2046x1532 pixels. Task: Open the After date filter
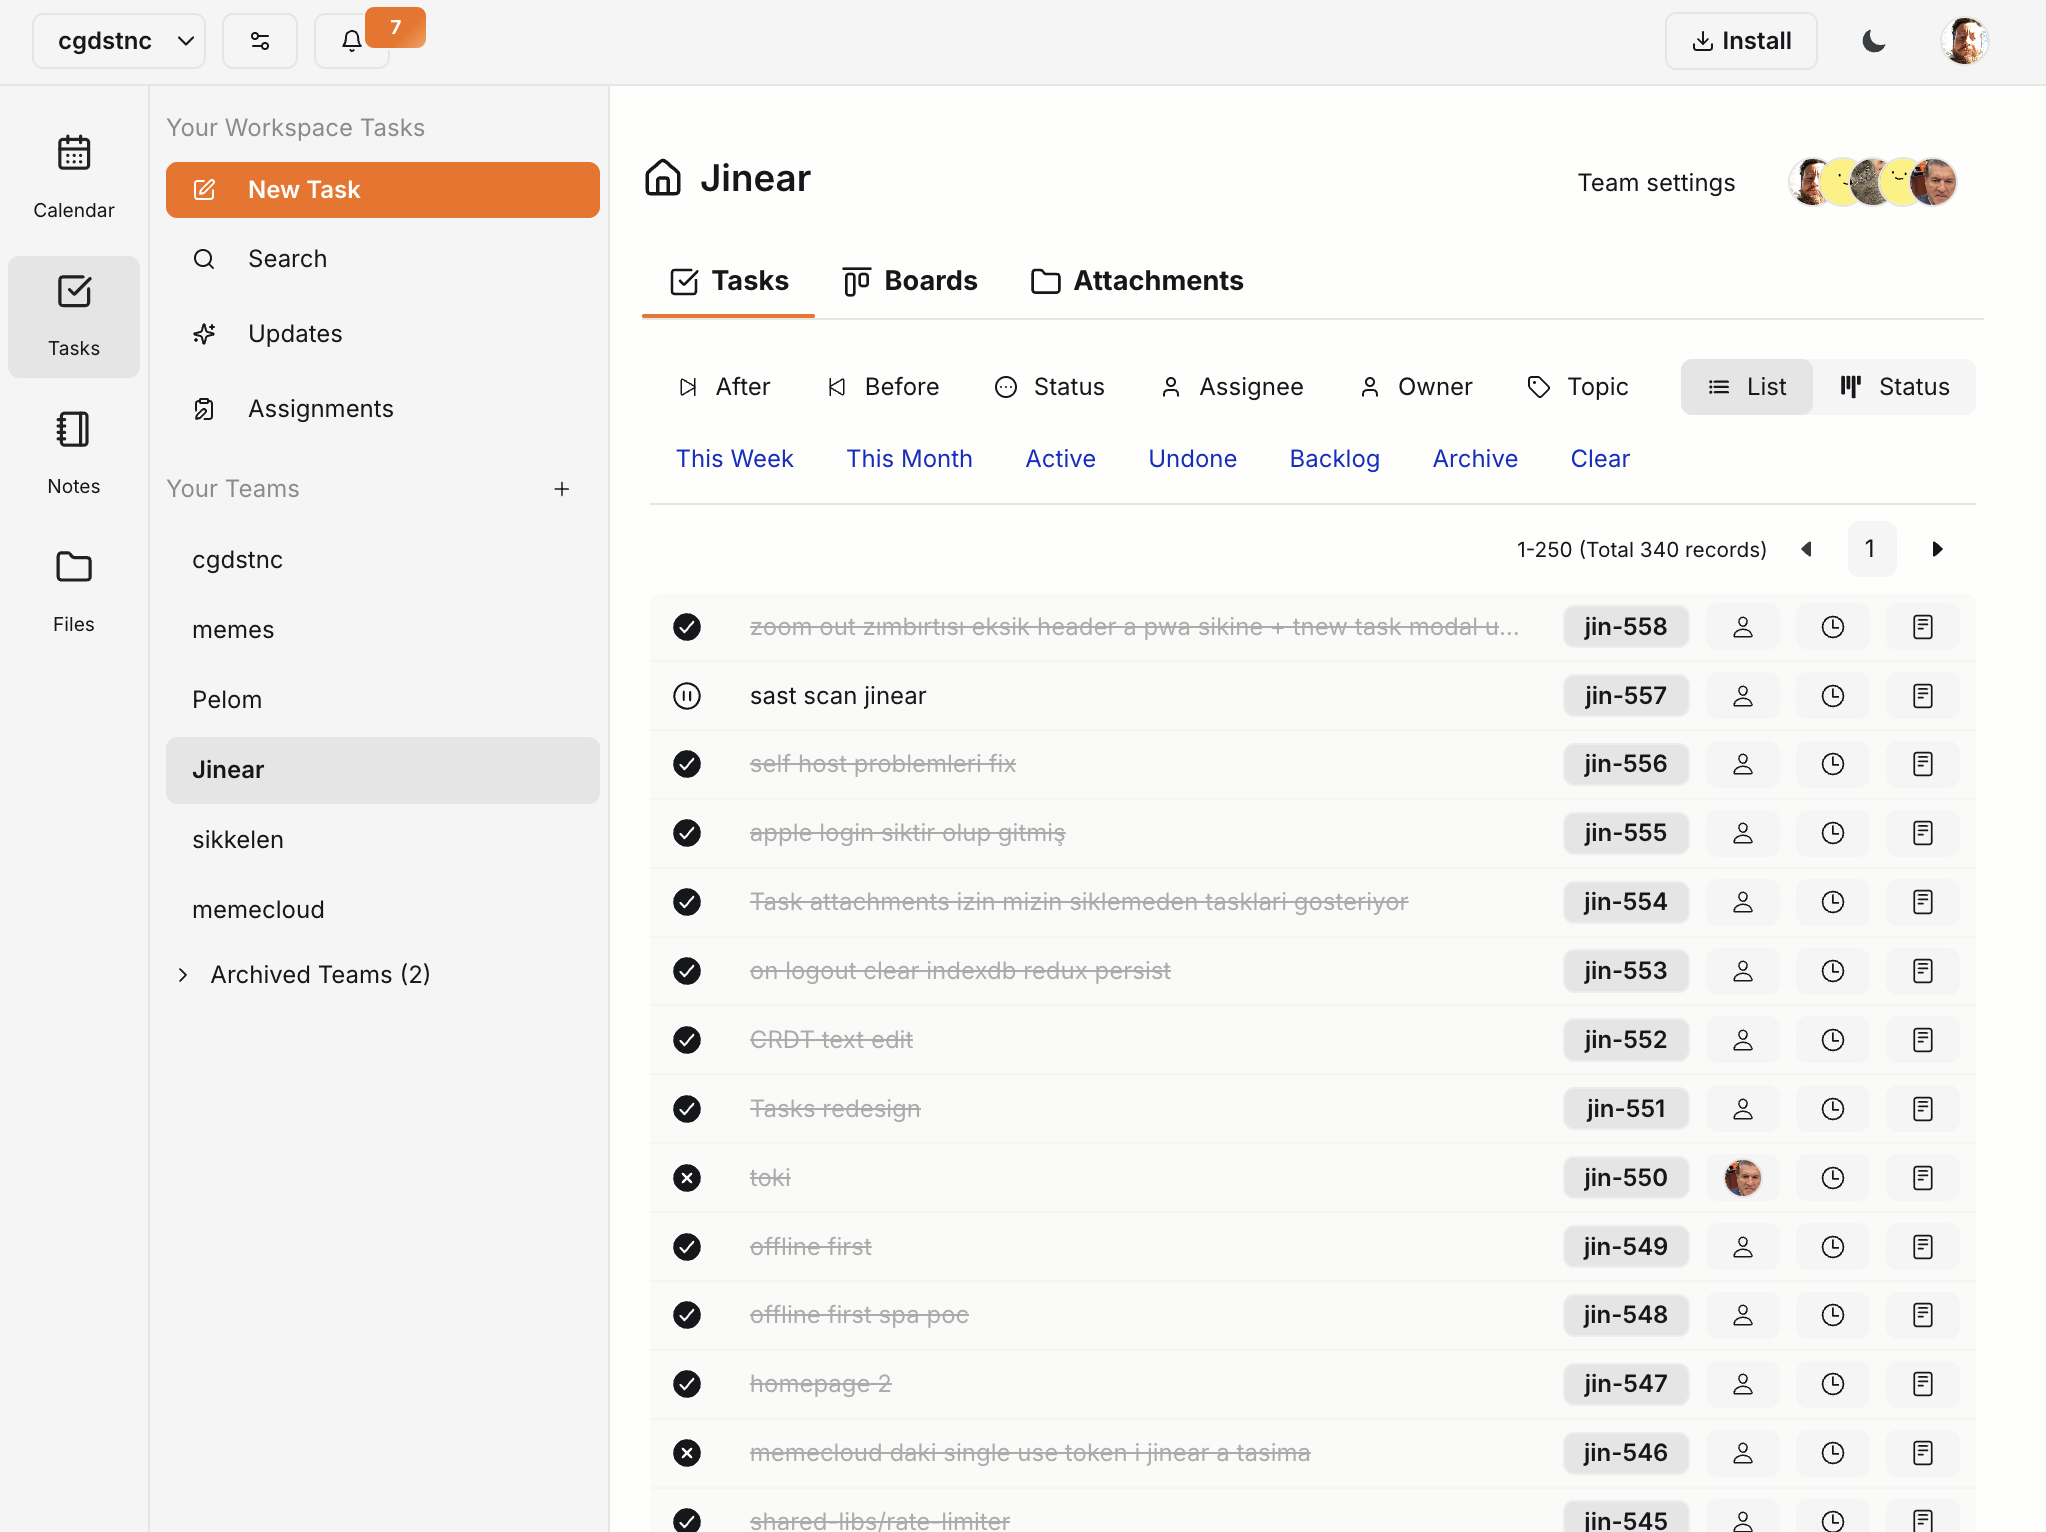(724, 387)
